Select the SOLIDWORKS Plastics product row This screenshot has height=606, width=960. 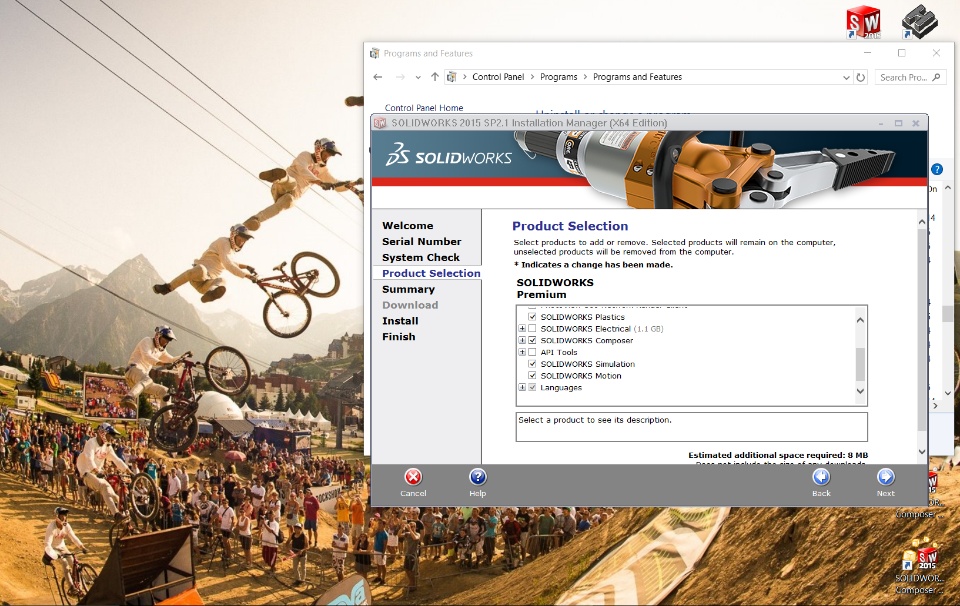tap(582, 317)
